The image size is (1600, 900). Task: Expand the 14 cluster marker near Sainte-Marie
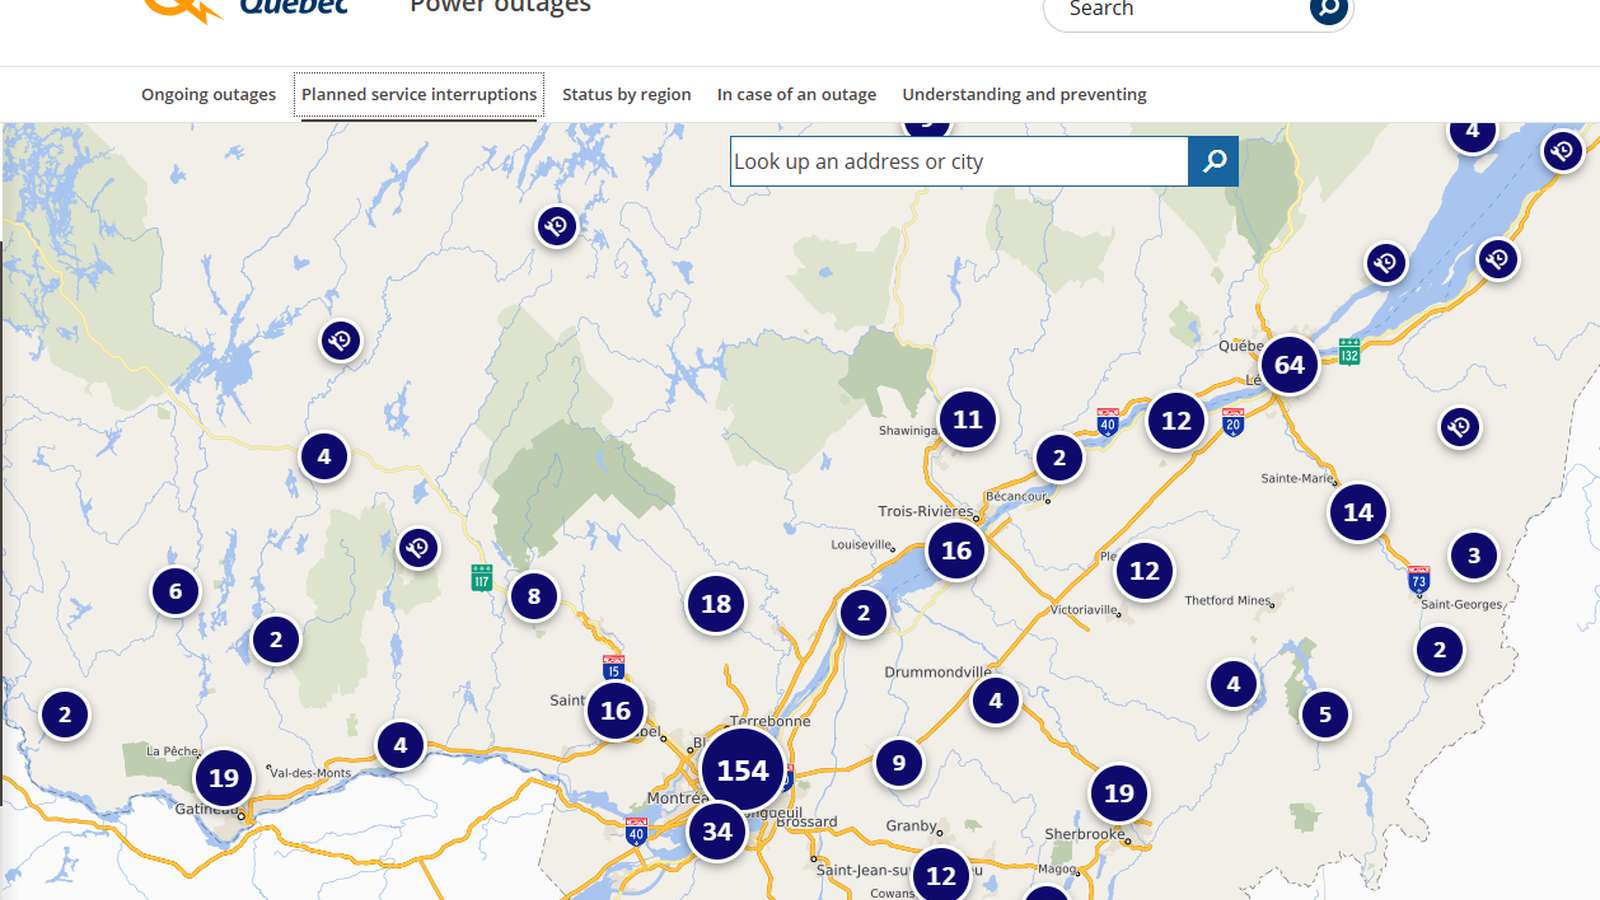[1357, 512]
